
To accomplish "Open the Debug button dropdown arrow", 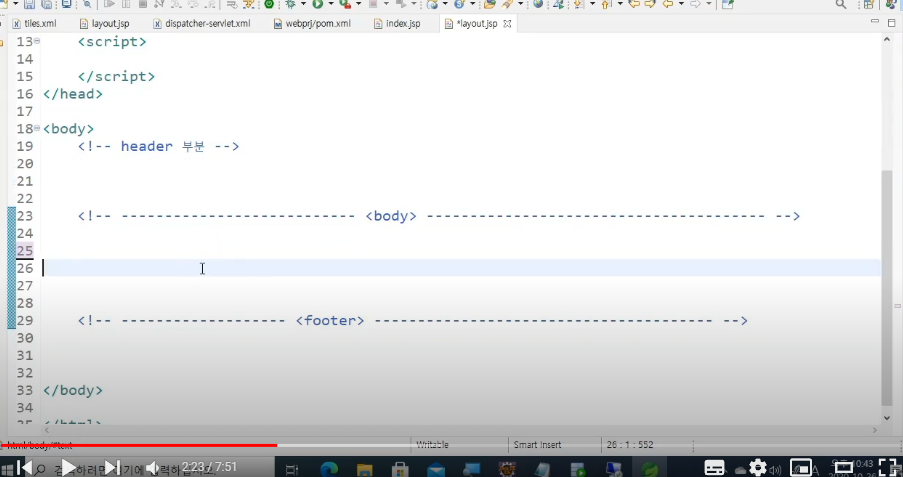I will (x=303, y=5).
